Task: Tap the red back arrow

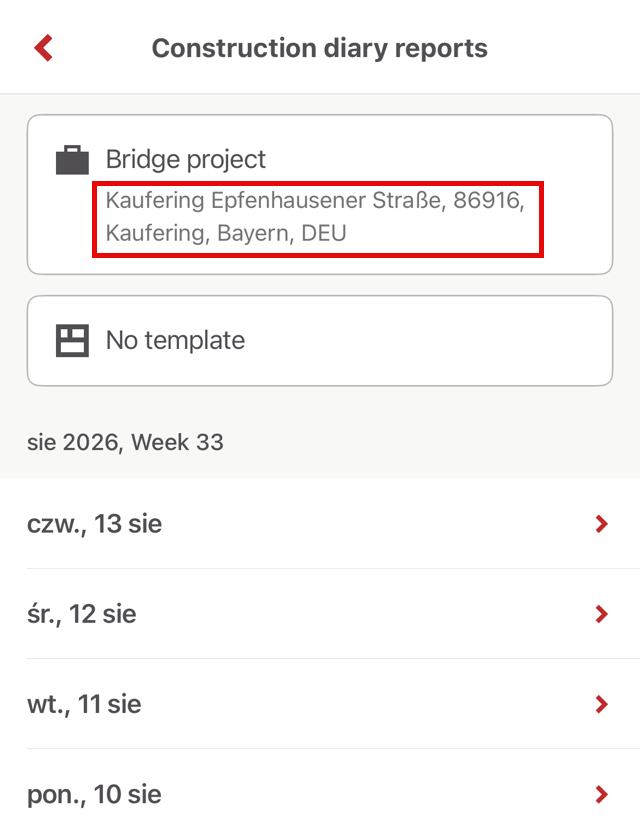Action: [x=44, y=48]
